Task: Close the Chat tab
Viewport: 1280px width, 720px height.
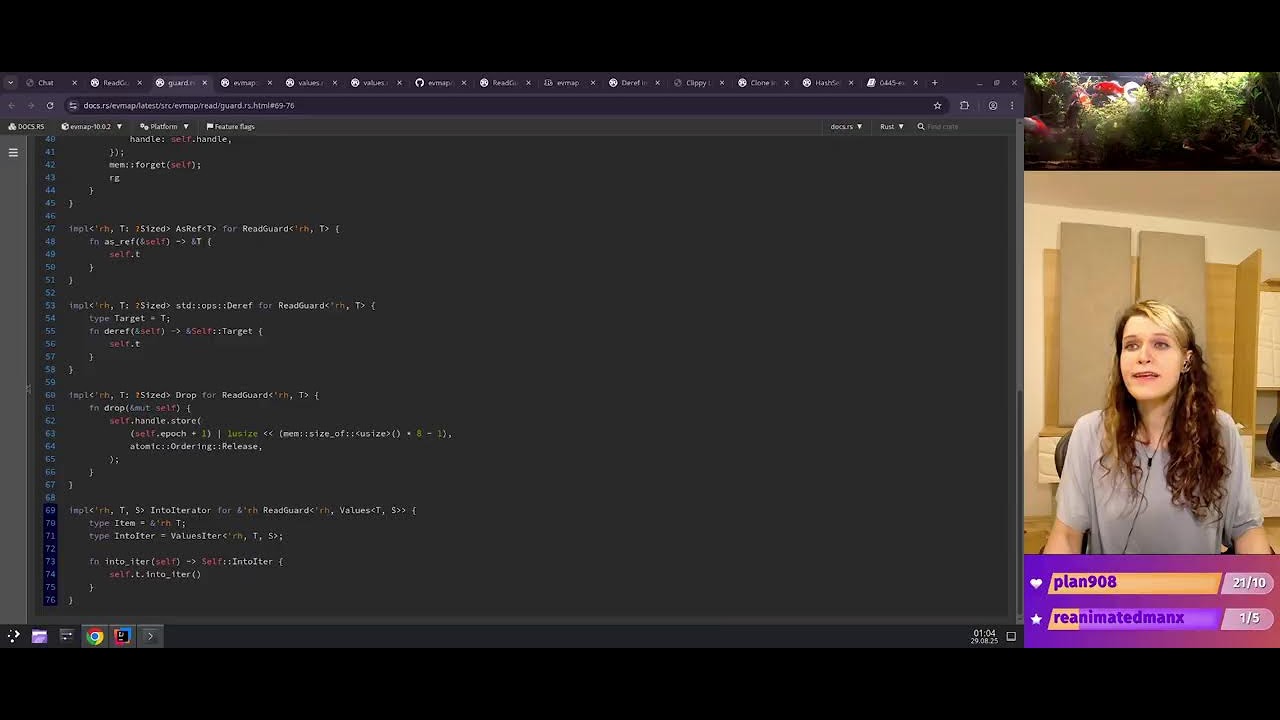Action: click(74, 83)
